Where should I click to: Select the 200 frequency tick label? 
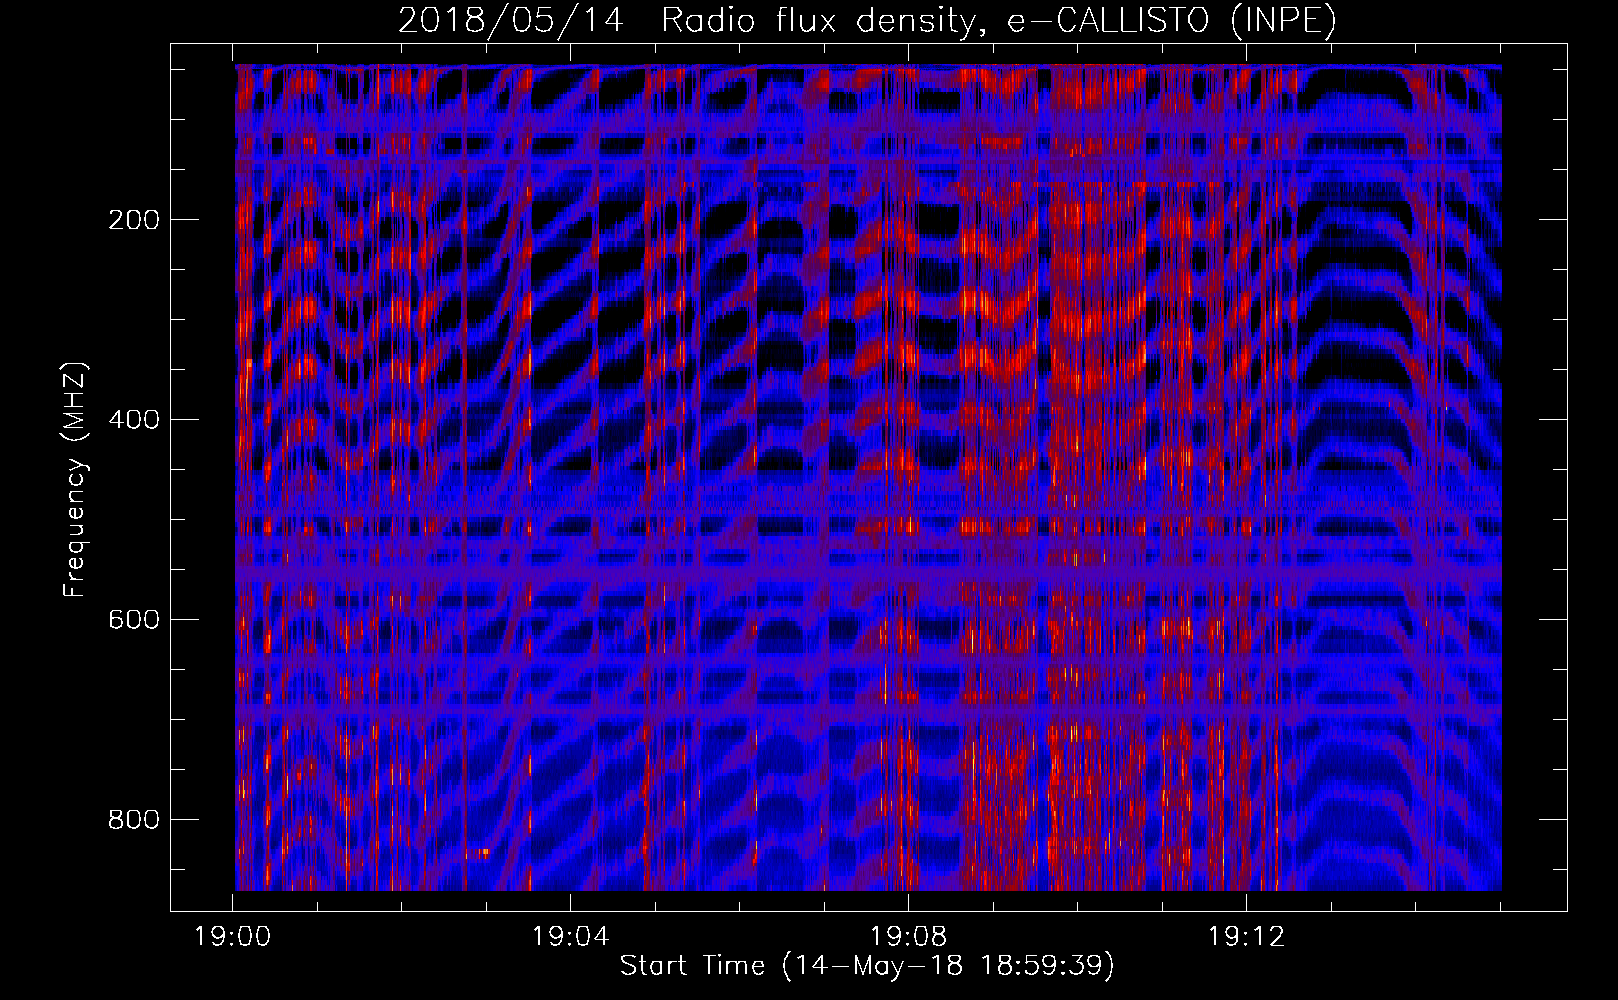[134, 220]
